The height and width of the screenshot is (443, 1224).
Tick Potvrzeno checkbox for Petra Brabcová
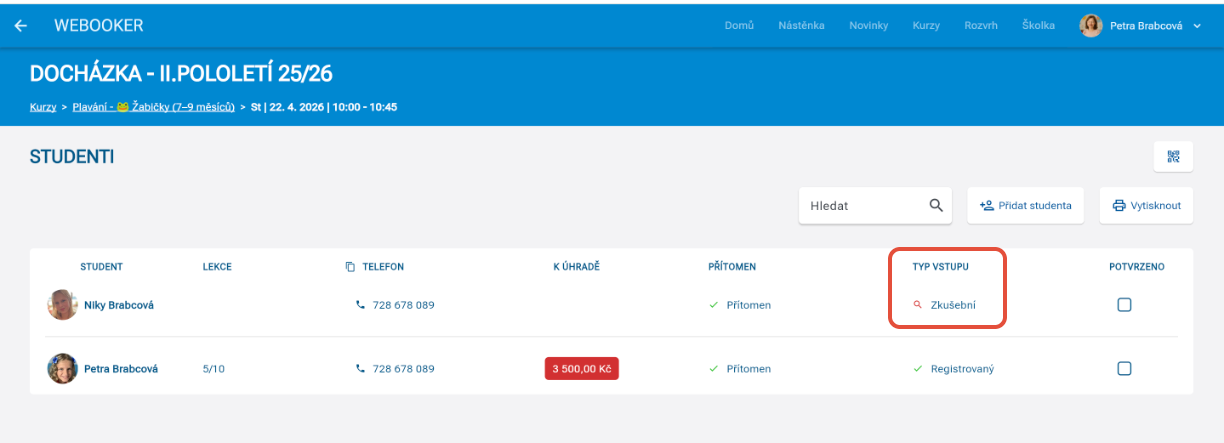[x=1124, y=369]
